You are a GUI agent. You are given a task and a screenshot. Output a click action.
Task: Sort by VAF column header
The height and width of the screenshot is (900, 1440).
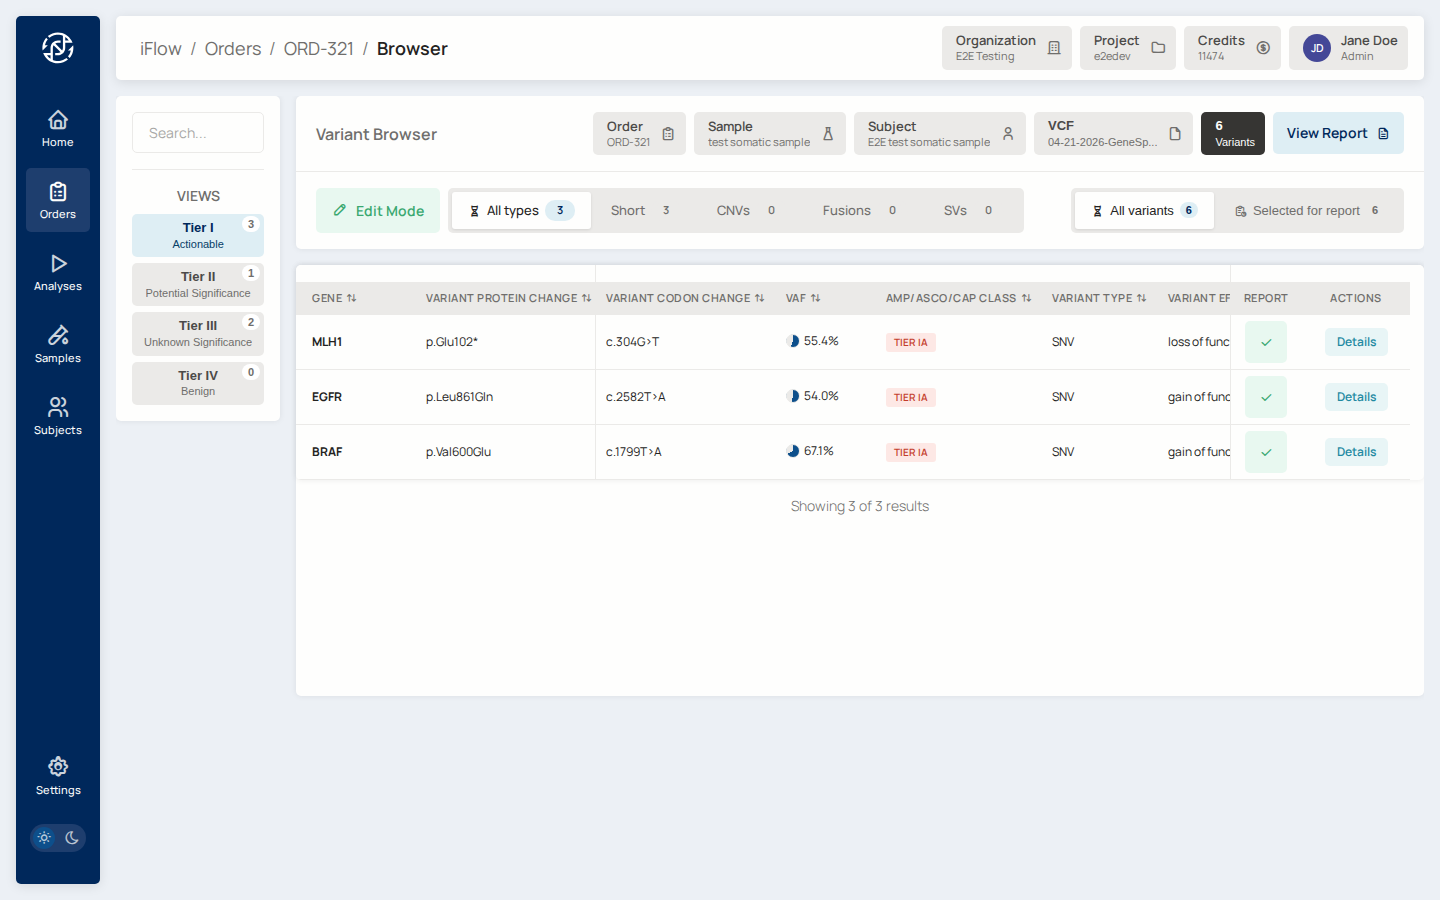coord(803,298)
